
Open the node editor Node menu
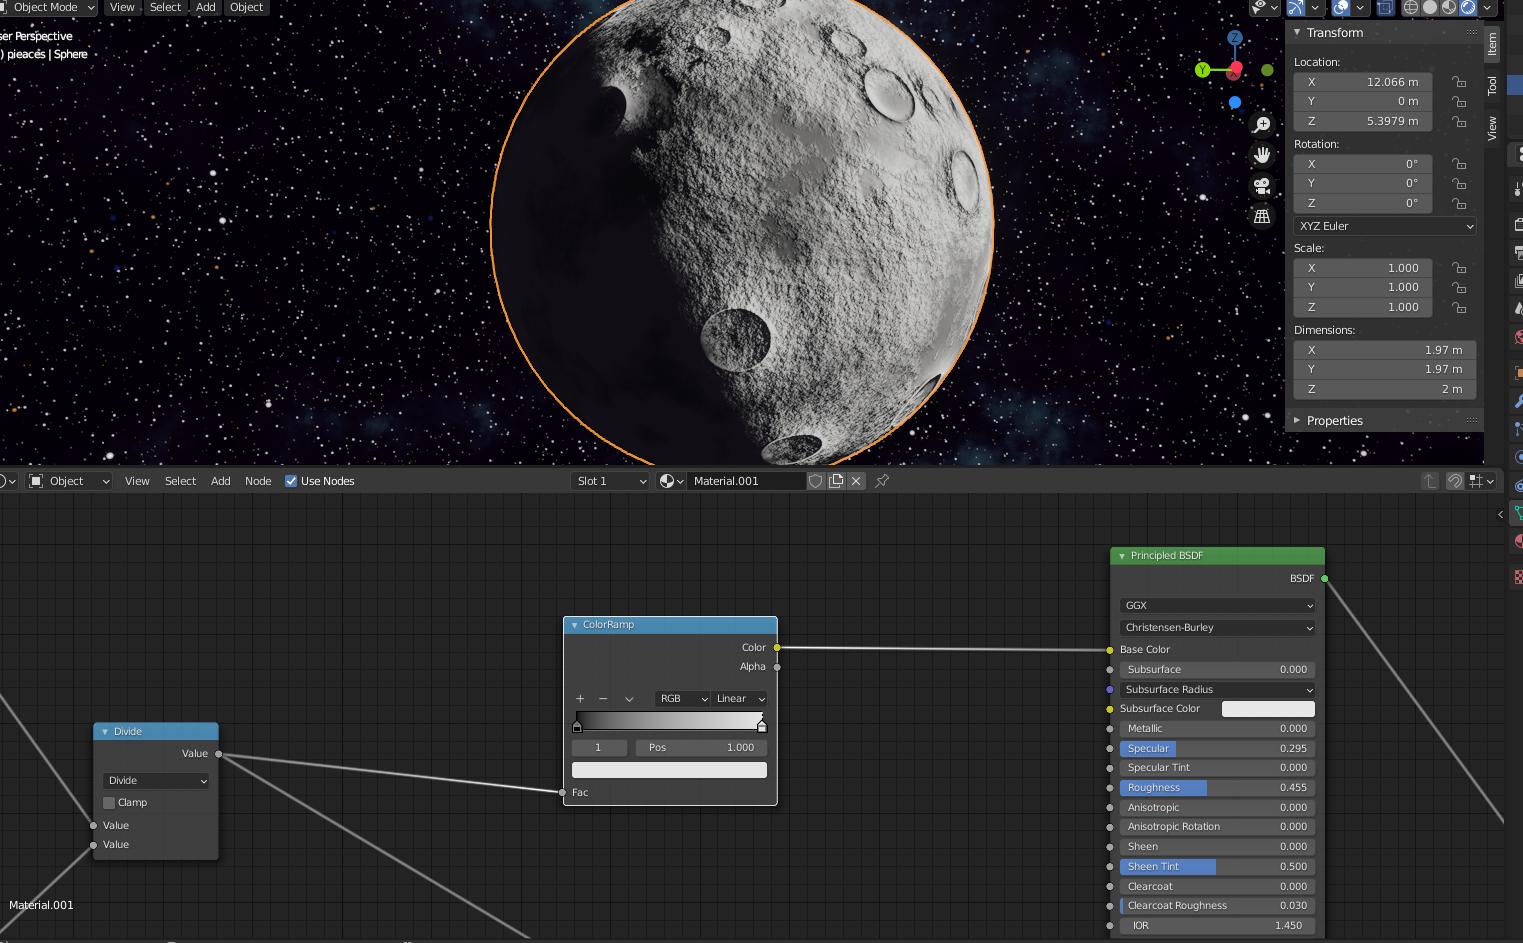pyautogui.click(x=258, y=481)
